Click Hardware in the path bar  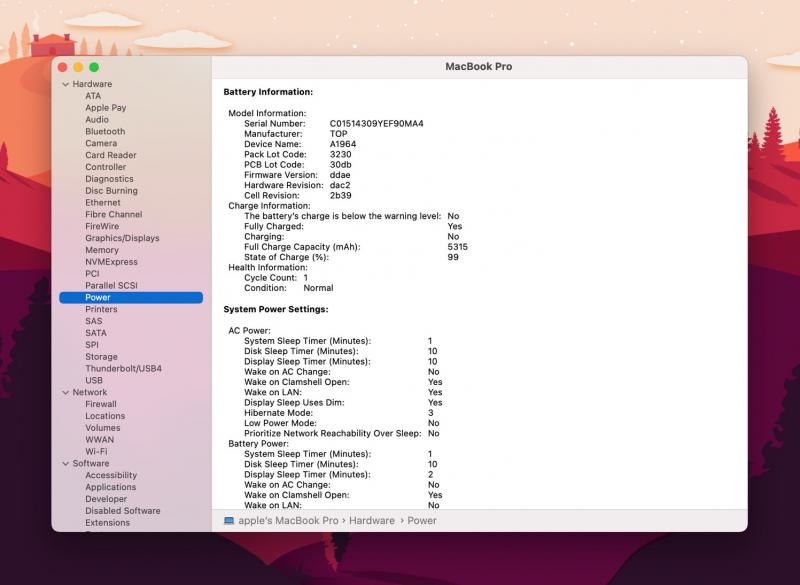point(372,521)
